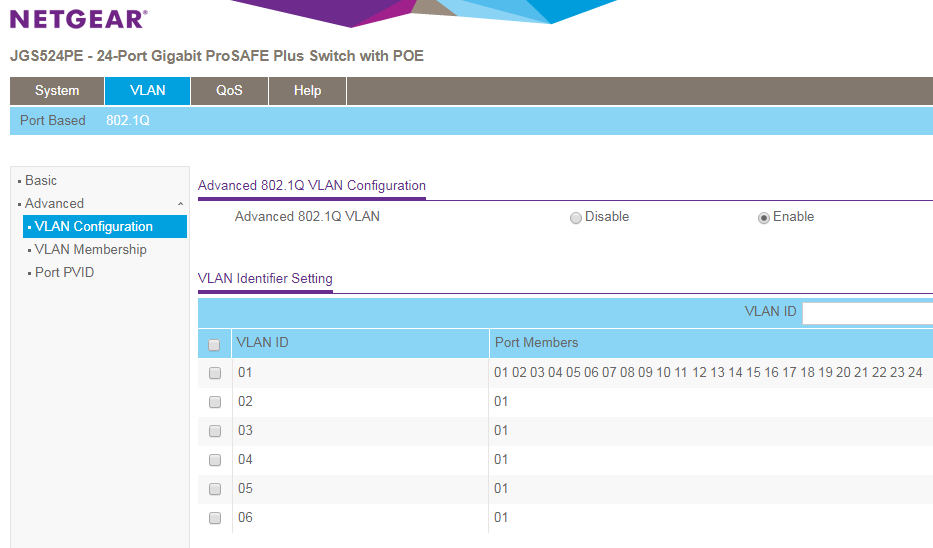This screenshot has height=548, width=933.
Task: Toggle the select-all checkbox in table header
Action: click(x=214, y=345)
